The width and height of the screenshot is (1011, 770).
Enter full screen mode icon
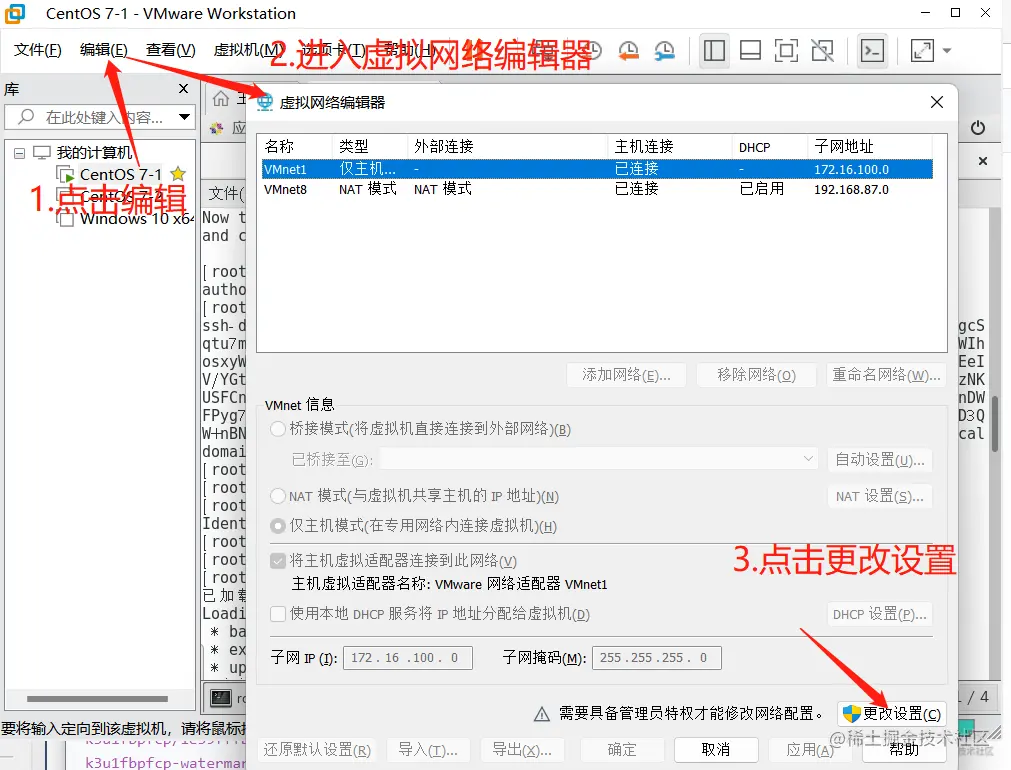pyautogui.click(x=786, y=50)
